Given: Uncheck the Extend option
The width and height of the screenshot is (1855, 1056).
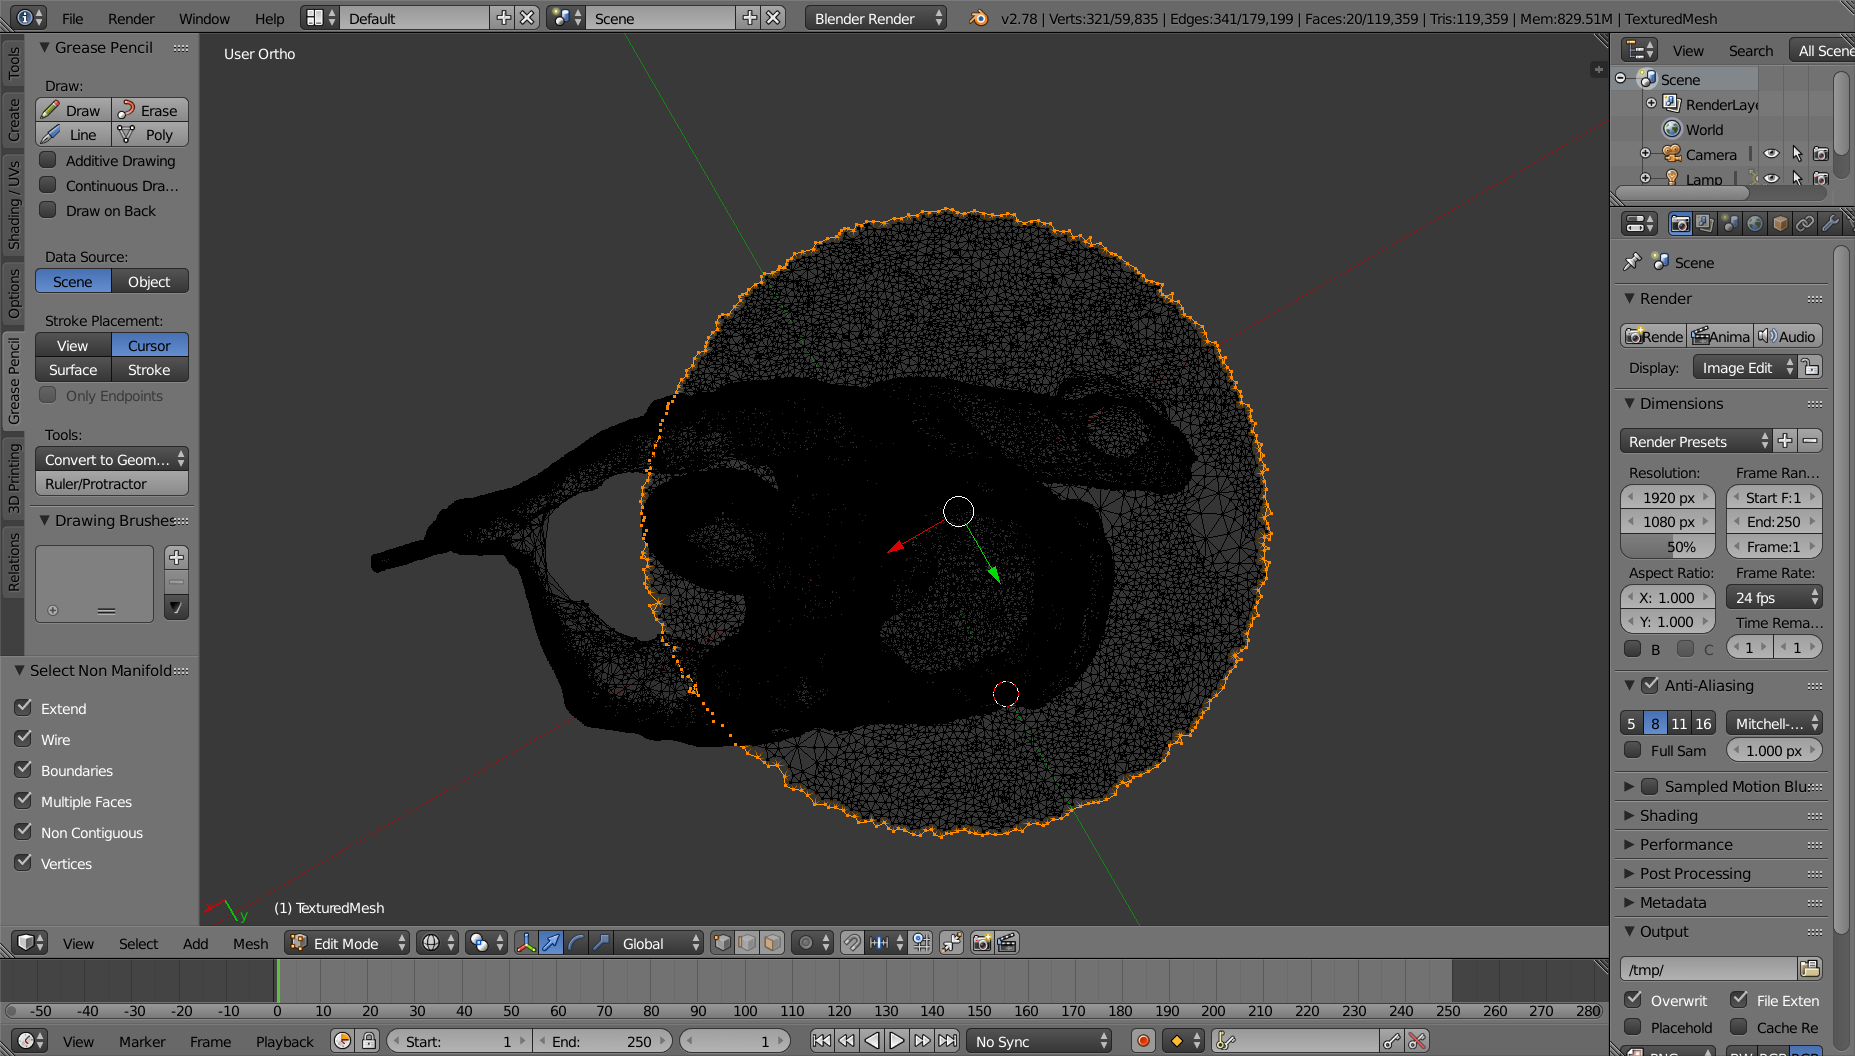Looking at the screenshot, I should tap(24, 707).
